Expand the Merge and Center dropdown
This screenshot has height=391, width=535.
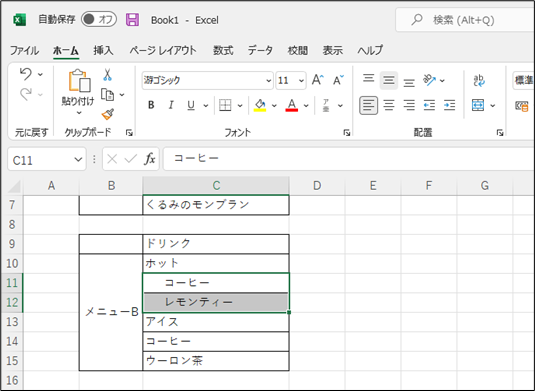[493, 106]
